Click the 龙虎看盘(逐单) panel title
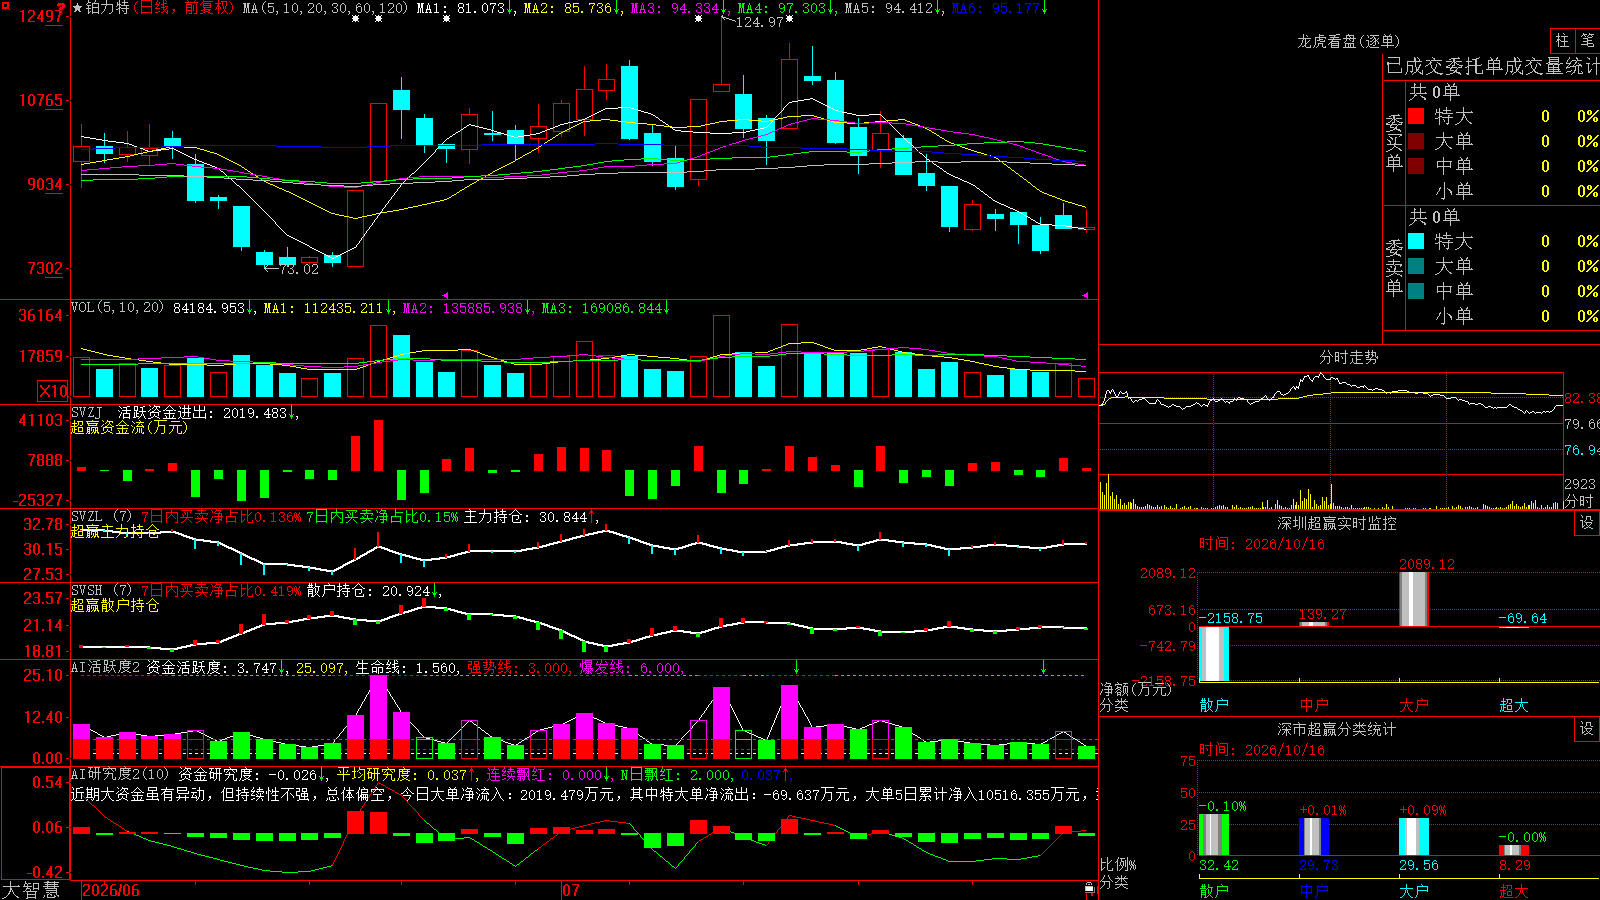 point(1348,41)
